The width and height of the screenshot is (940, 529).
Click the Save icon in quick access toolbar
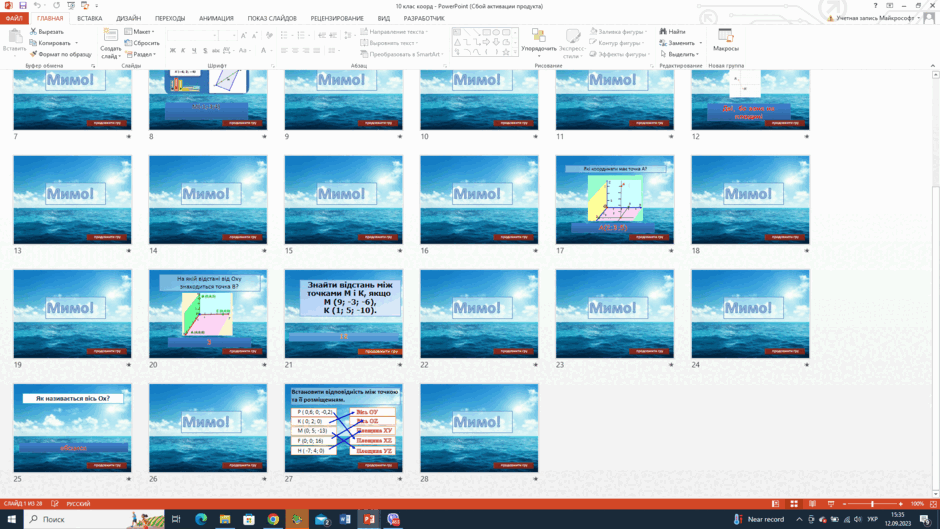coord(23,5)
